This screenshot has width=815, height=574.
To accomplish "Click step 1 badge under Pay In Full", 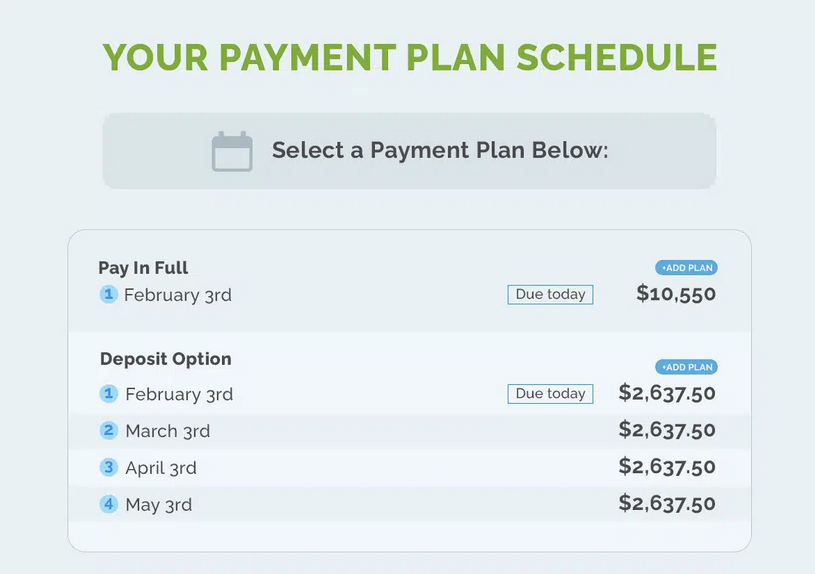I will click(109, 294).
